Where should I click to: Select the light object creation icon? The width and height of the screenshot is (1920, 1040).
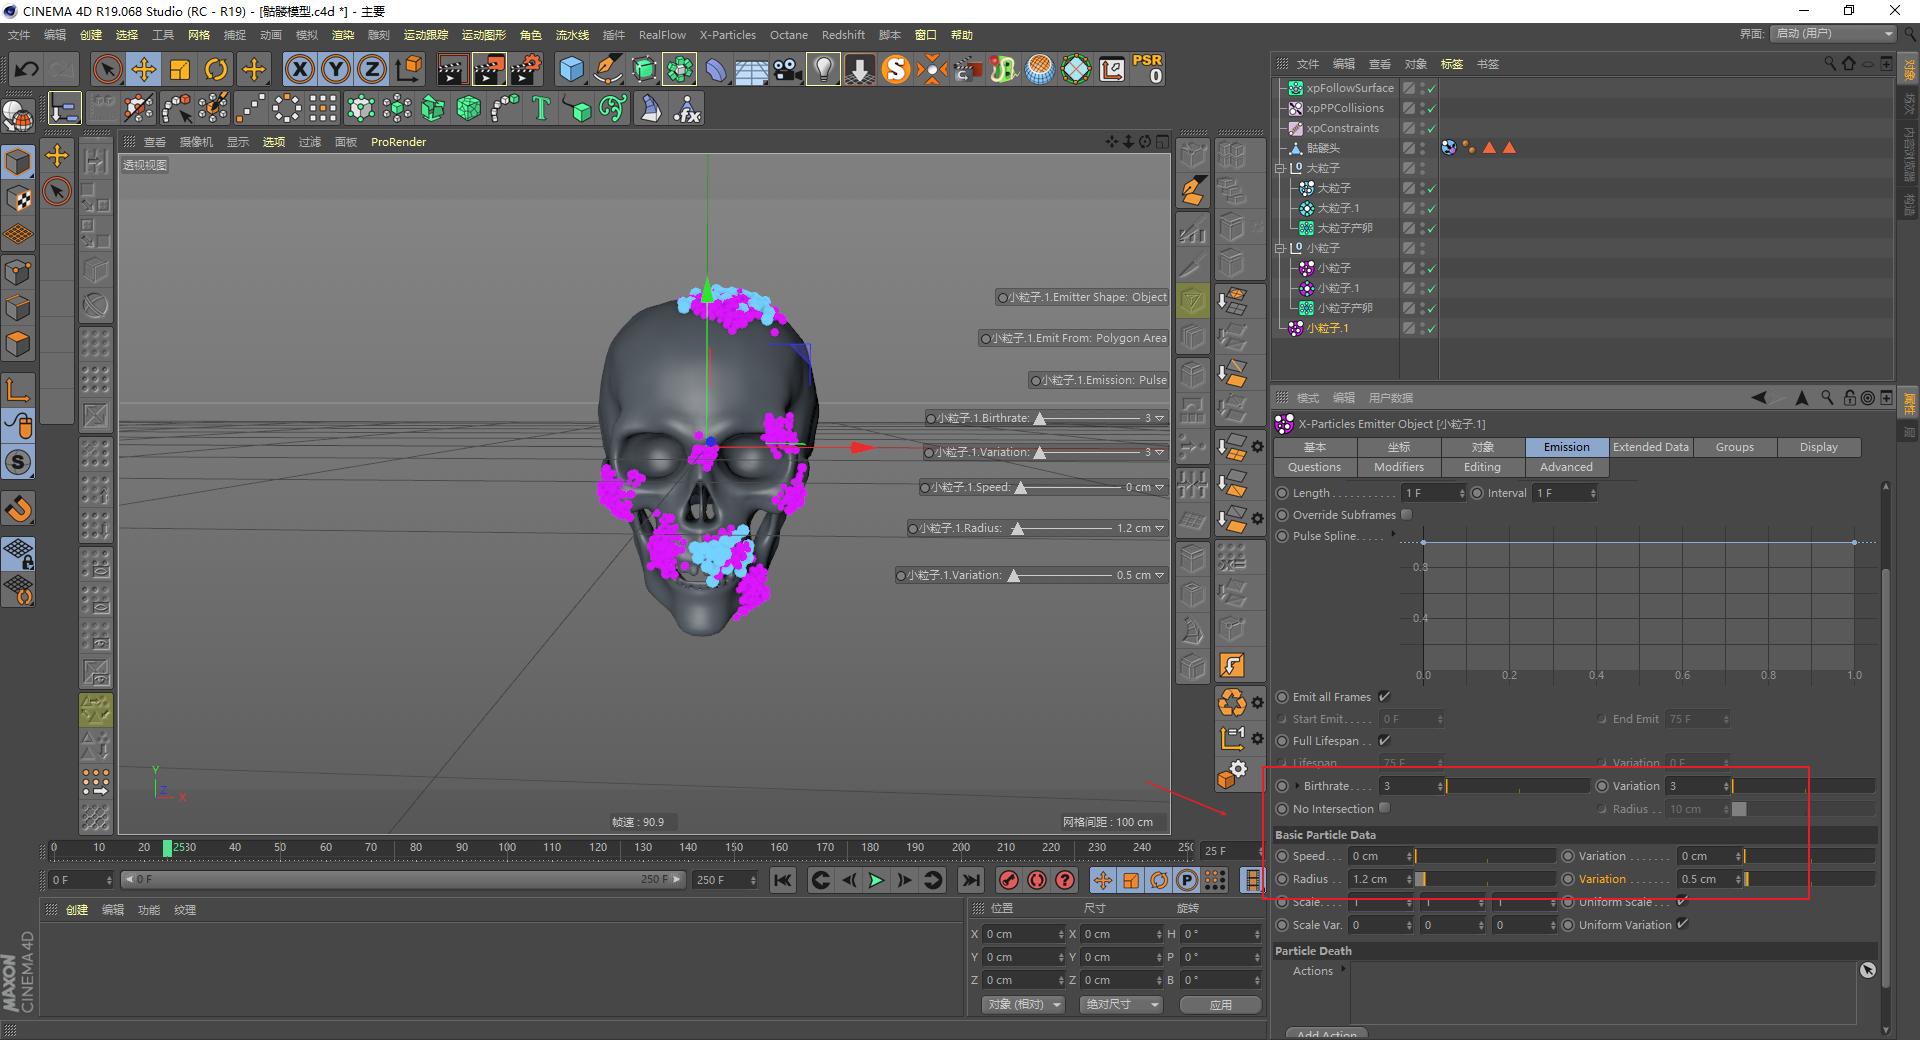822,69
